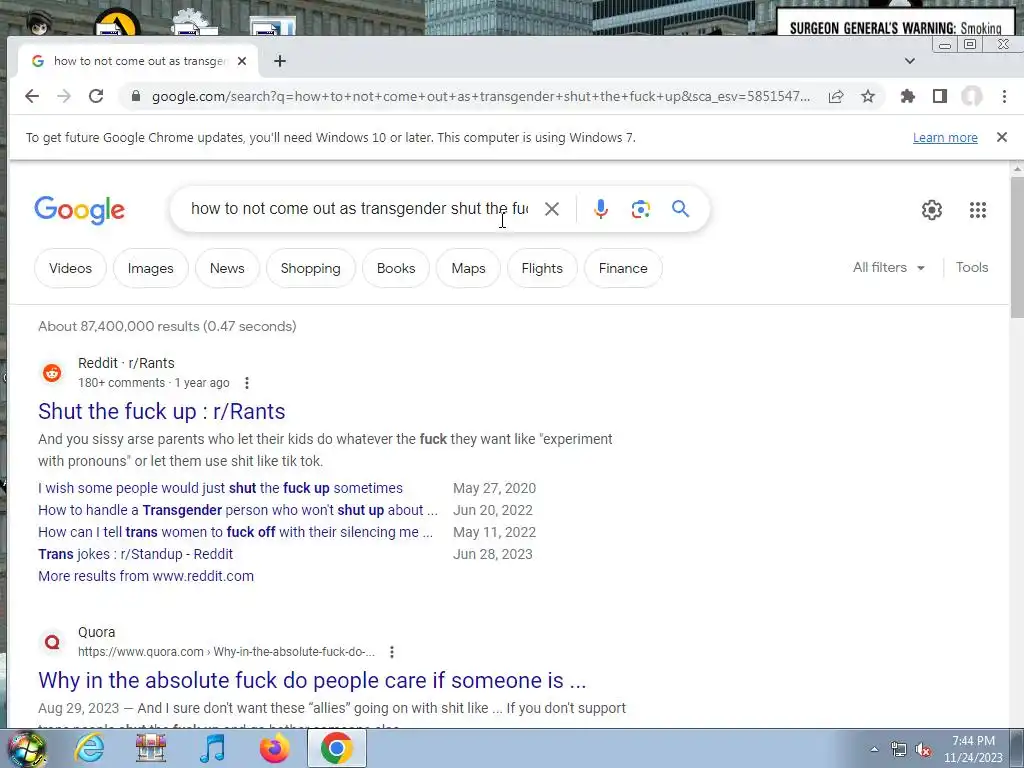This screenshot has height=768, width=1024.
Task: Open 'I wish some people' sublink
Action: [x=220, y=488]
